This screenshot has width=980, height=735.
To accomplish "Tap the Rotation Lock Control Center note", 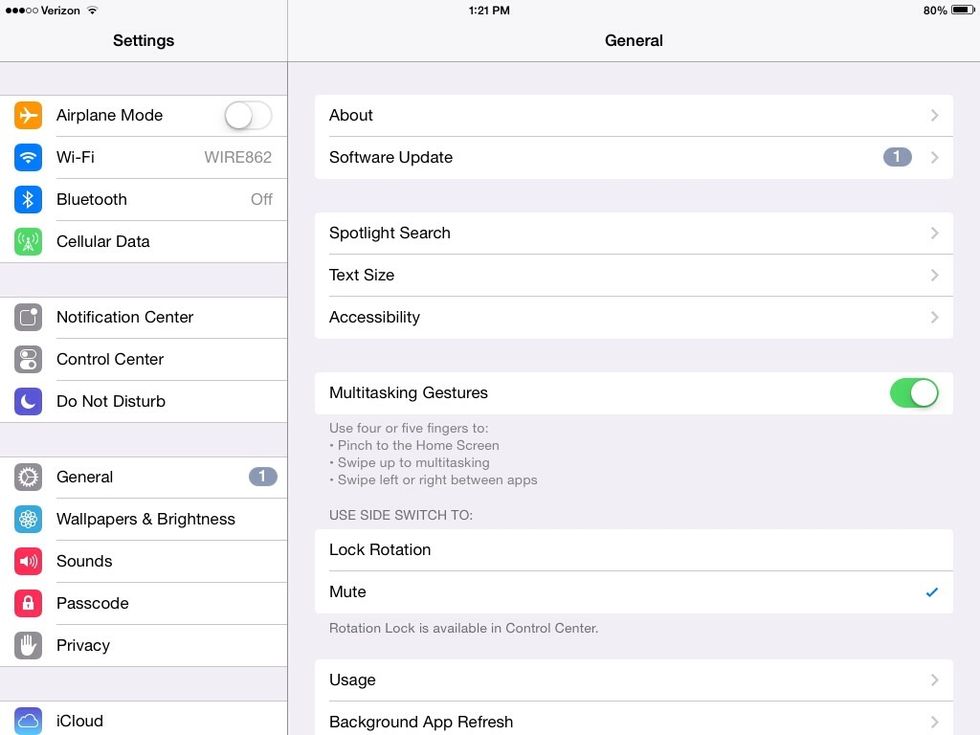I will pyautogui.click(x=464, y=628).
